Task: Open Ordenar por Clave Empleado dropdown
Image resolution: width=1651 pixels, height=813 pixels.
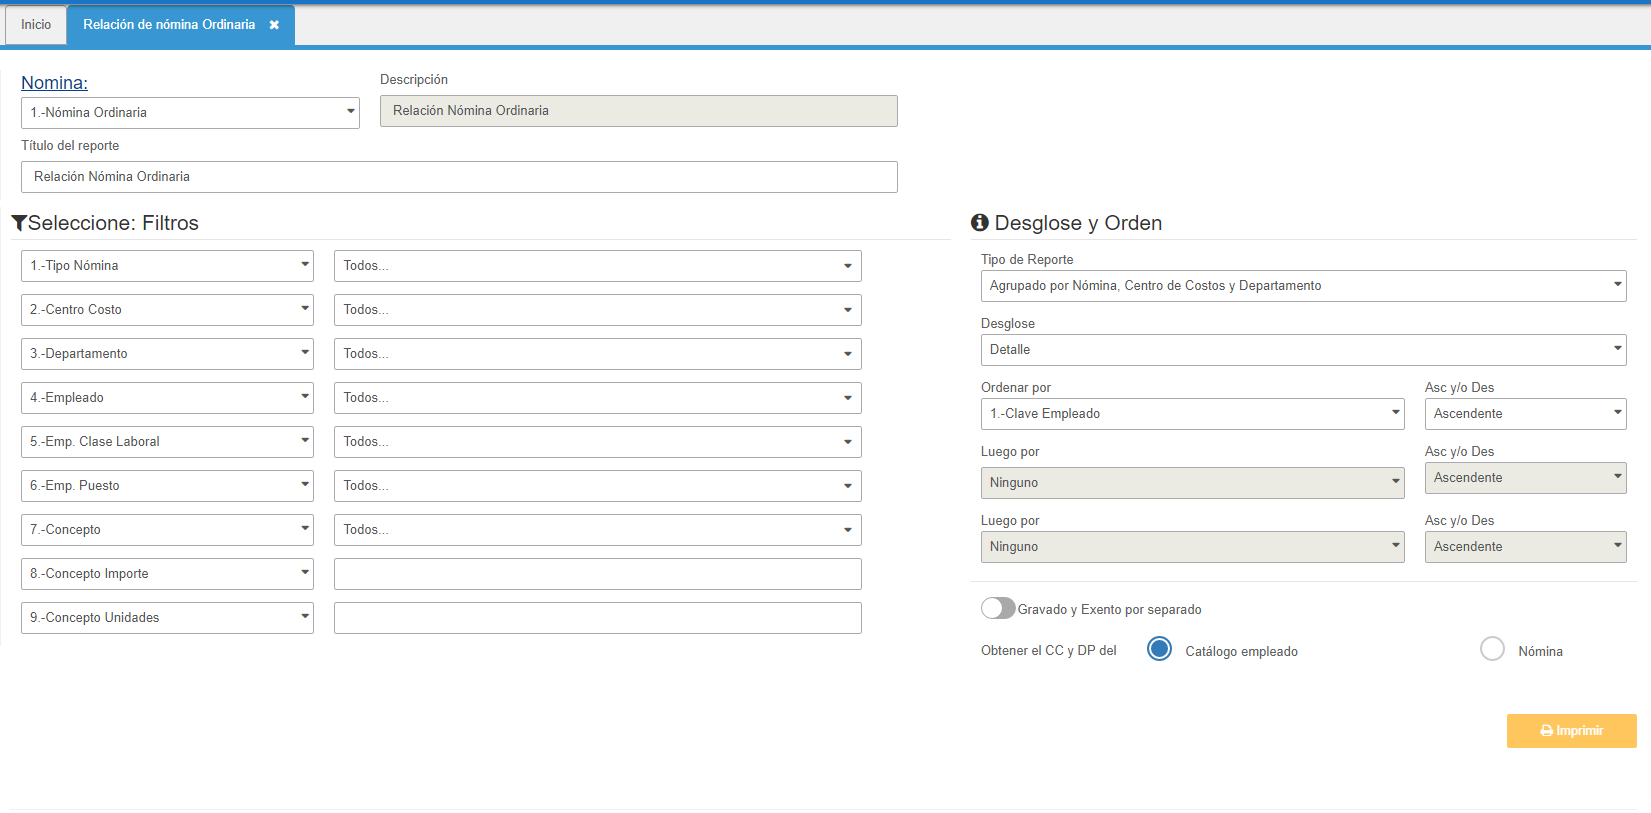Action: pyautogui.click(x=1192, y=414)
